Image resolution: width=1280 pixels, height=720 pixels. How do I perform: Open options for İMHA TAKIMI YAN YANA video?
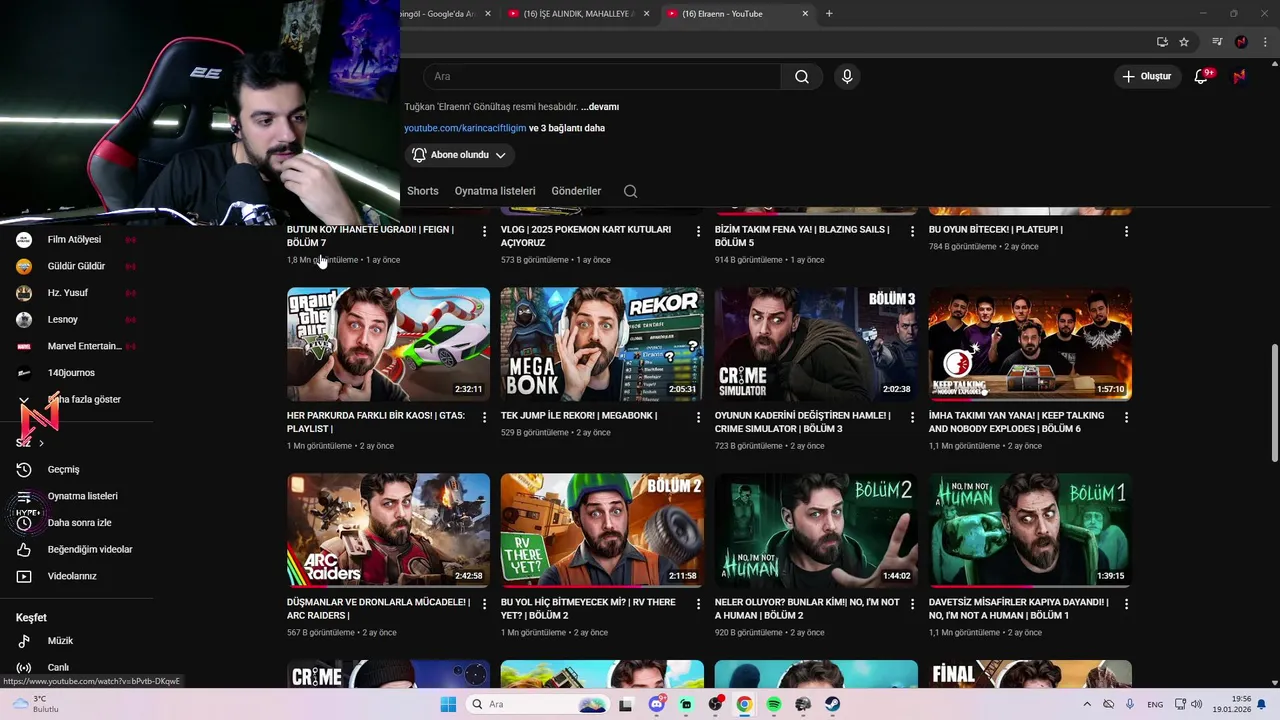(1126, 417)
